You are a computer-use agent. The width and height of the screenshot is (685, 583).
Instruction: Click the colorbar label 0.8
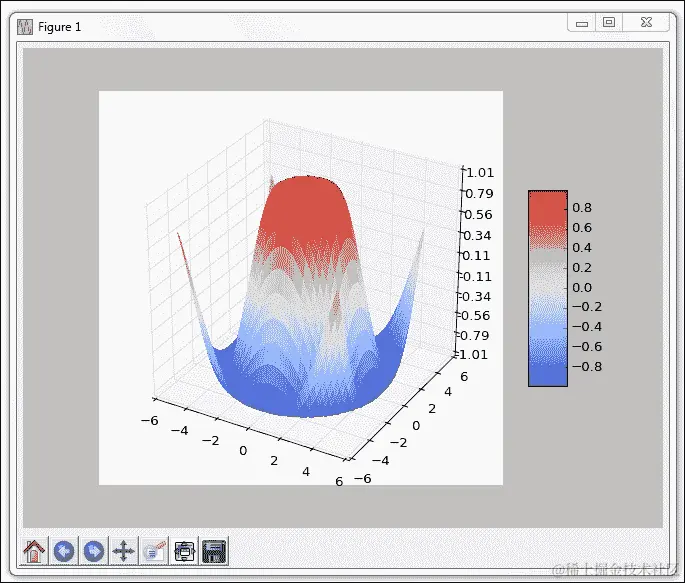pos(582,207)
